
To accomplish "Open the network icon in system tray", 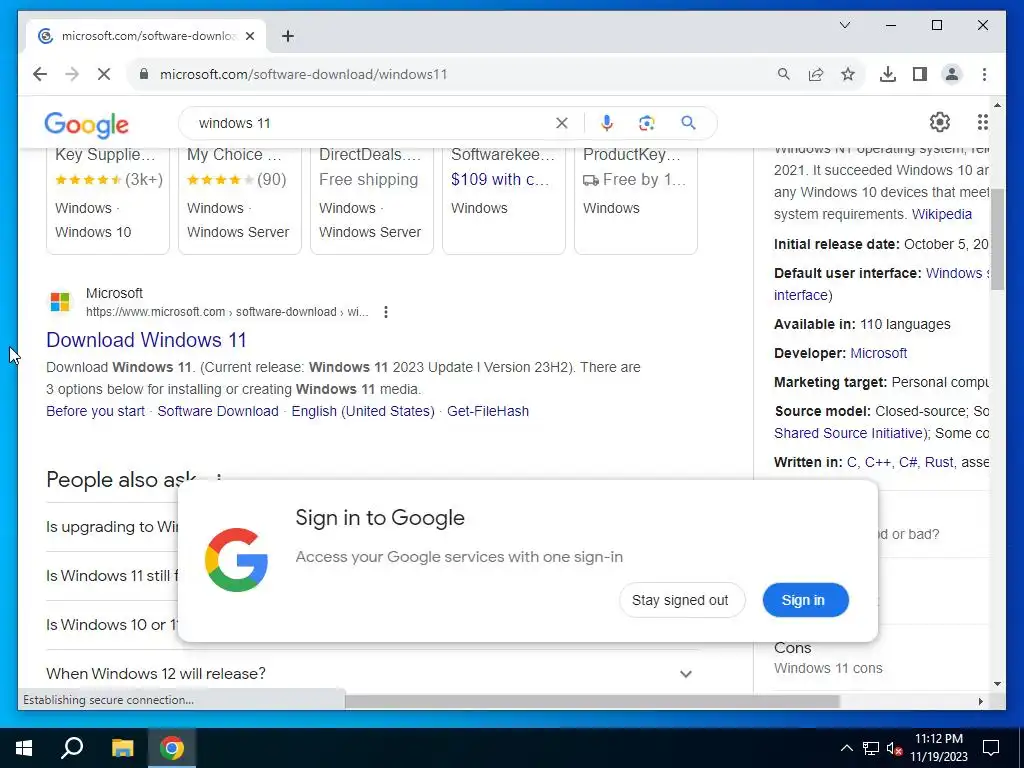I will click(x=871, y=748).
